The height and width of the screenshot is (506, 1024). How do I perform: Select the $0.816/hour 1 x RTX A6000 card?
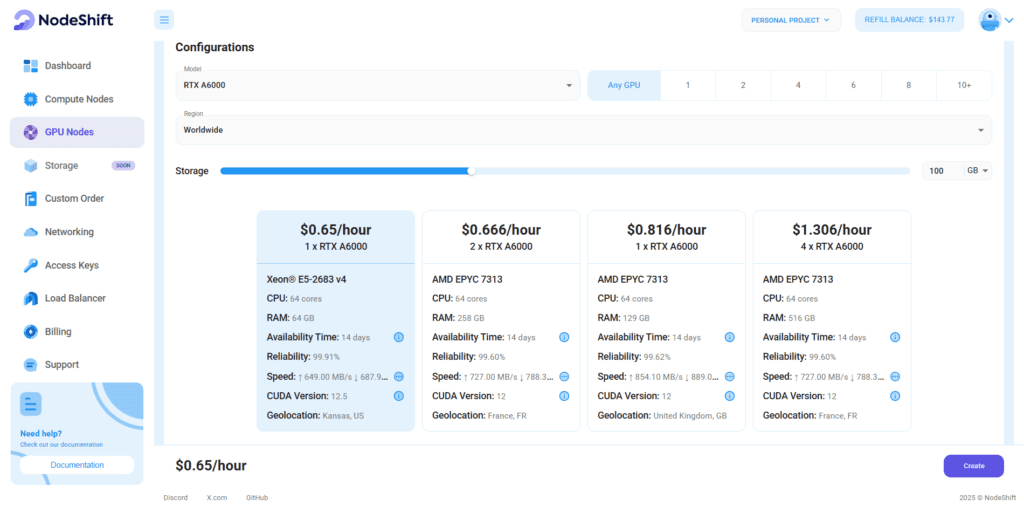pos(667,321)
